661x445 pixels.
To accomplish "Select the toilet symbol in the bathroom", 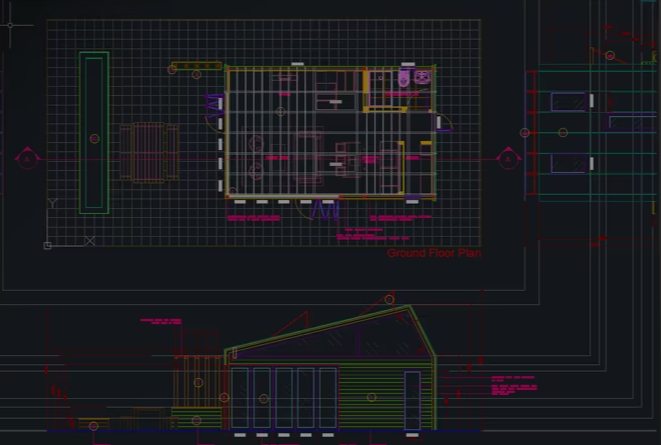I will [x=403, y=78].
